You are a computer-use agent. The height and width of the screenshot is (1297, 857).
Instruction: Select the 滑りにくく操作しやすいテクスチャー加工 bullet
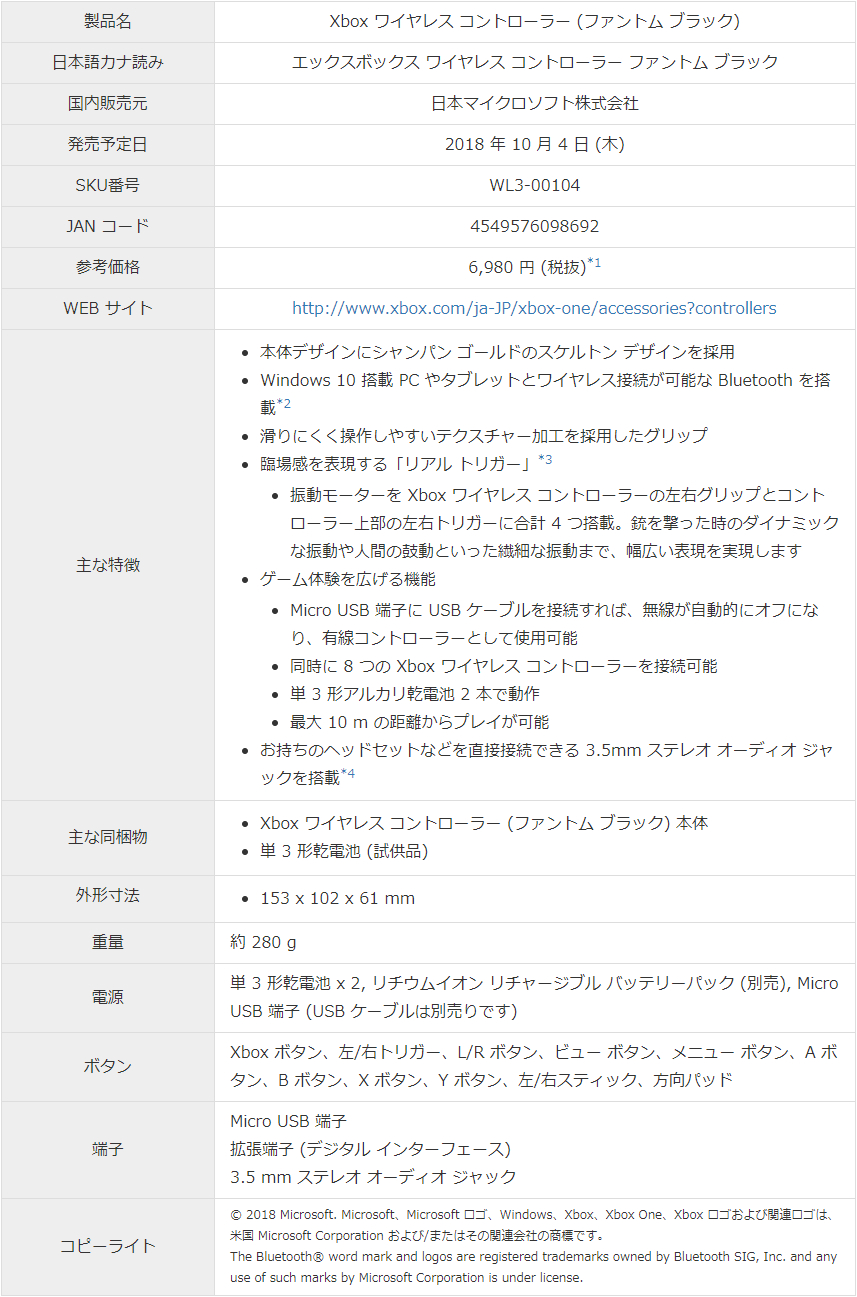click(x=483, y=435)
